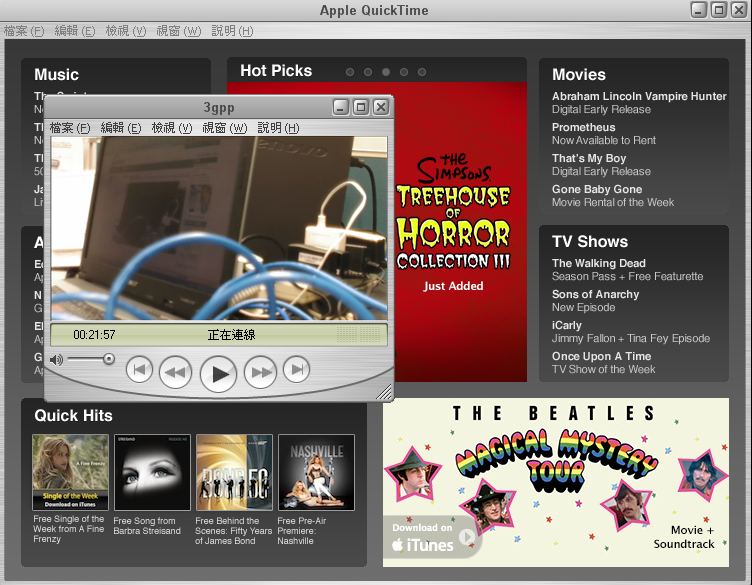Open 視窗 (W) menu in 3gpp window

point(224,128)
